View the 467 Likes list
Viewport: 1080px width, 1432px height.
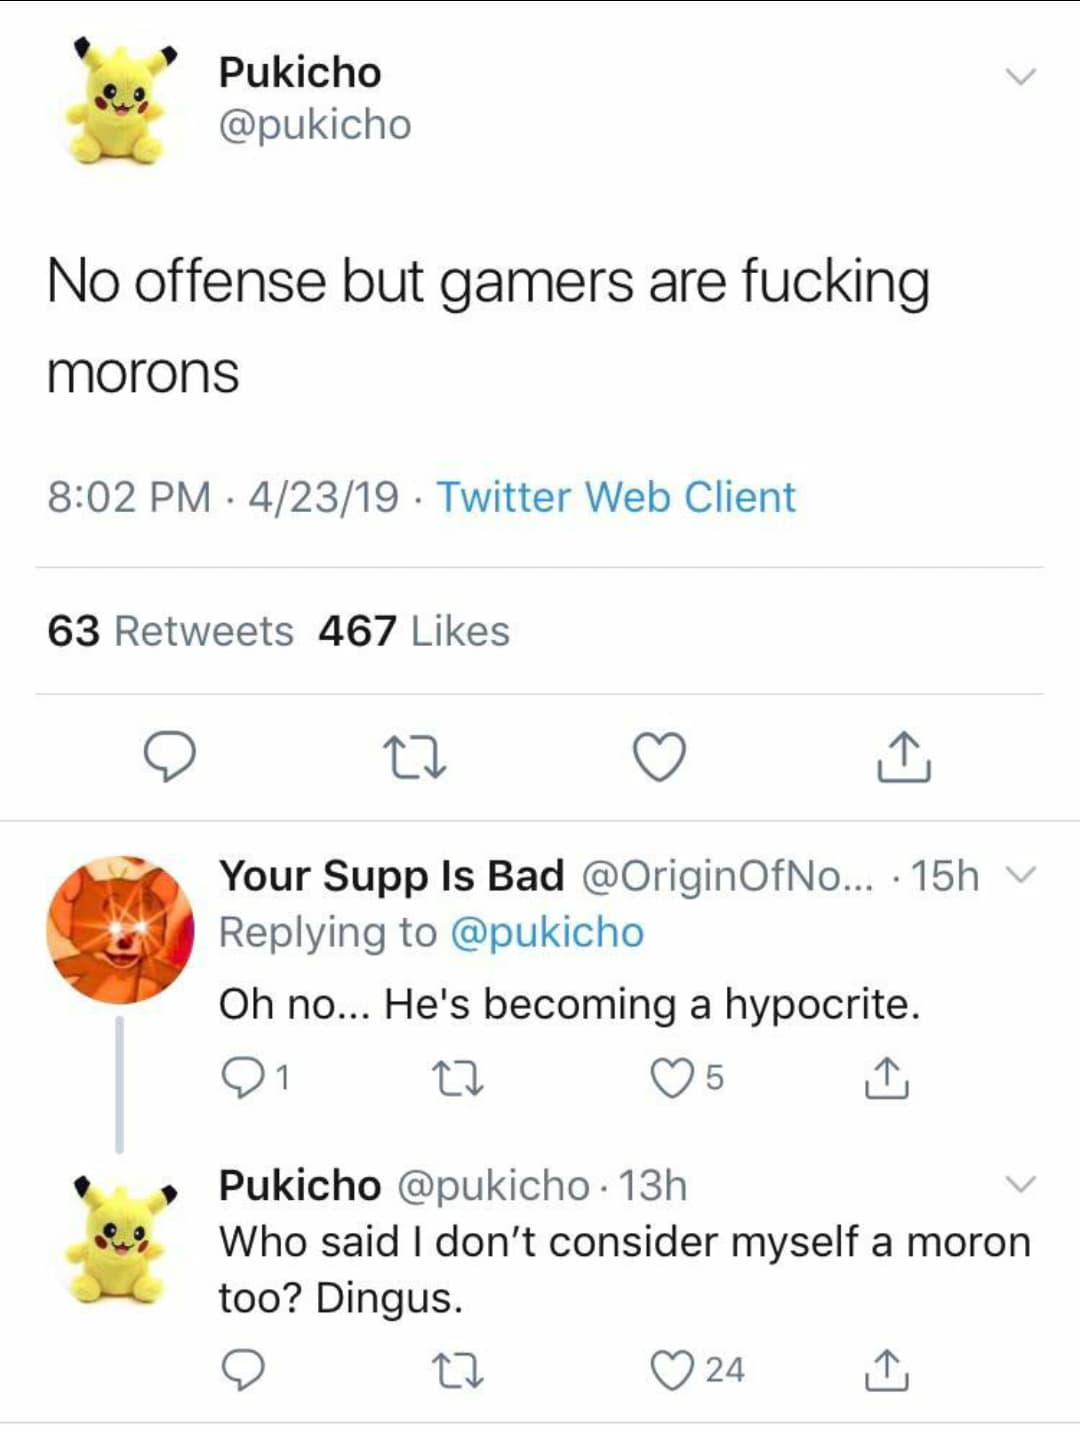414,631
